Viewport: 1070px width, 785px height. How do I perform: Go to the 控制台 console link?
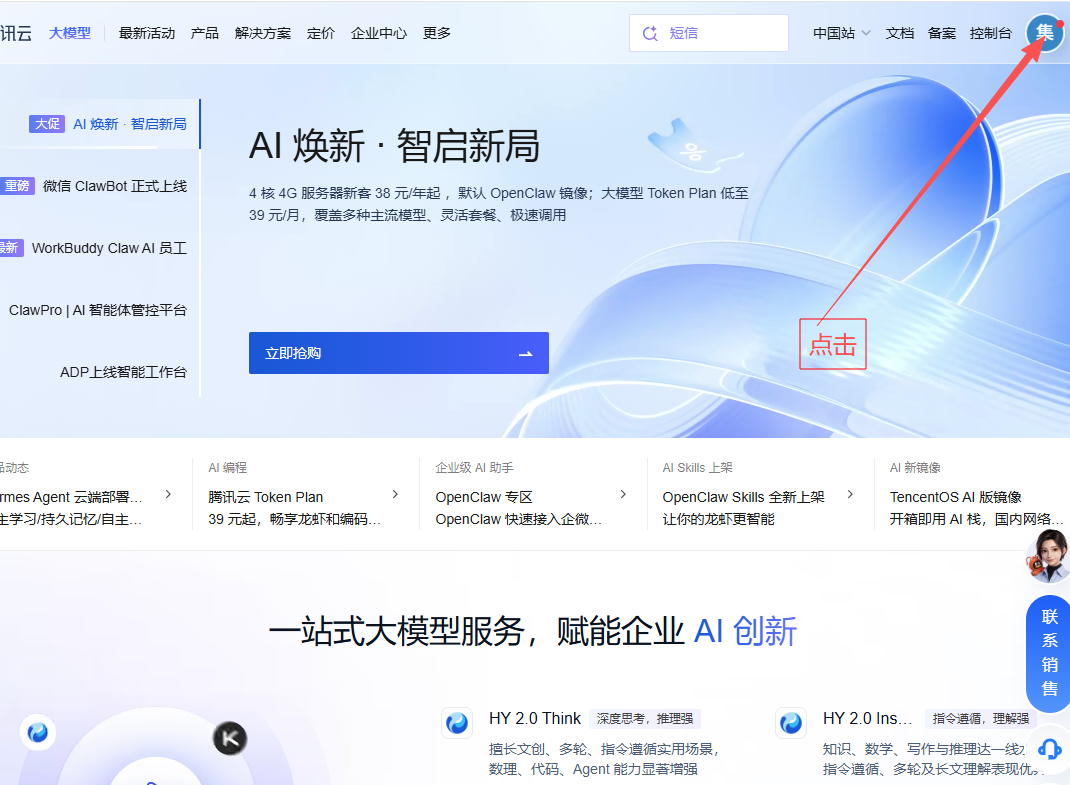click(990, 33)
